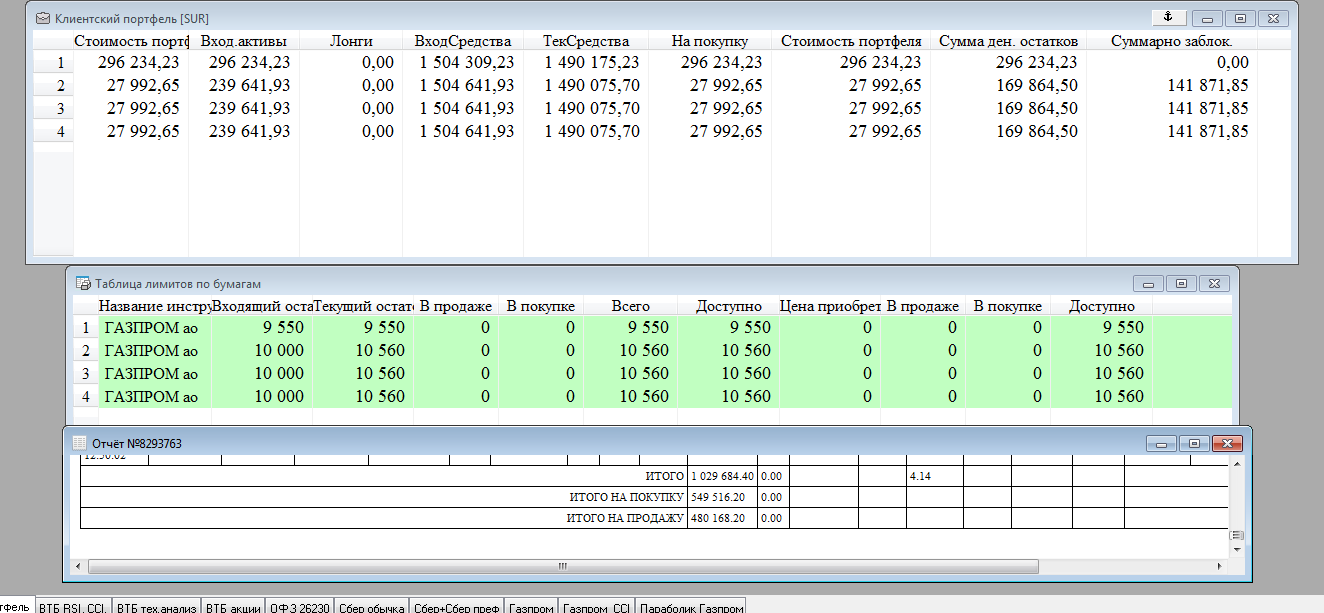1324x613 pixels.
Task: Click the Текущий остаток column header
Action: (x=363, y=306)
